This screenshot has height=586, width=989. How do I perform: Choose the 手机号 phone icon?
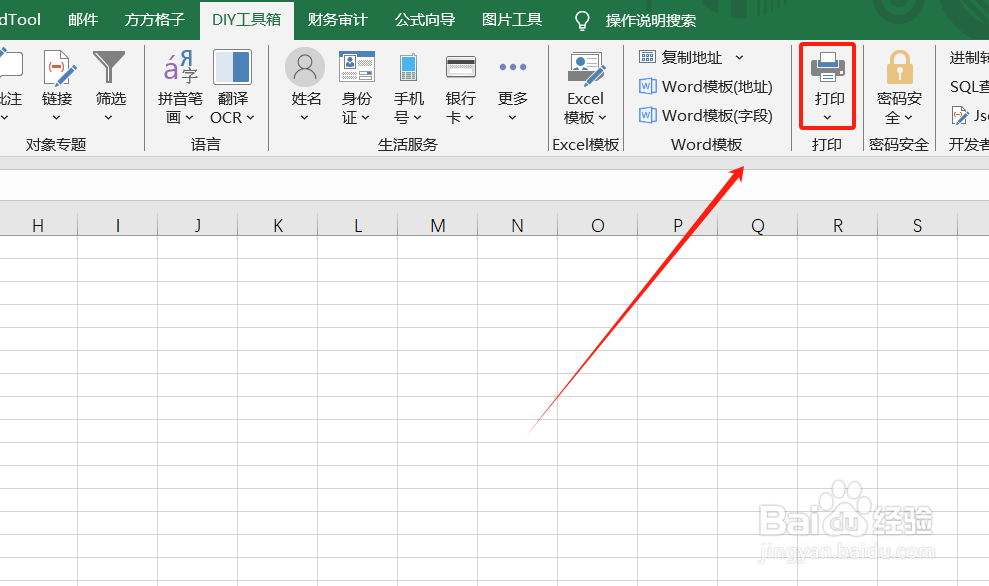coord(409,67)
